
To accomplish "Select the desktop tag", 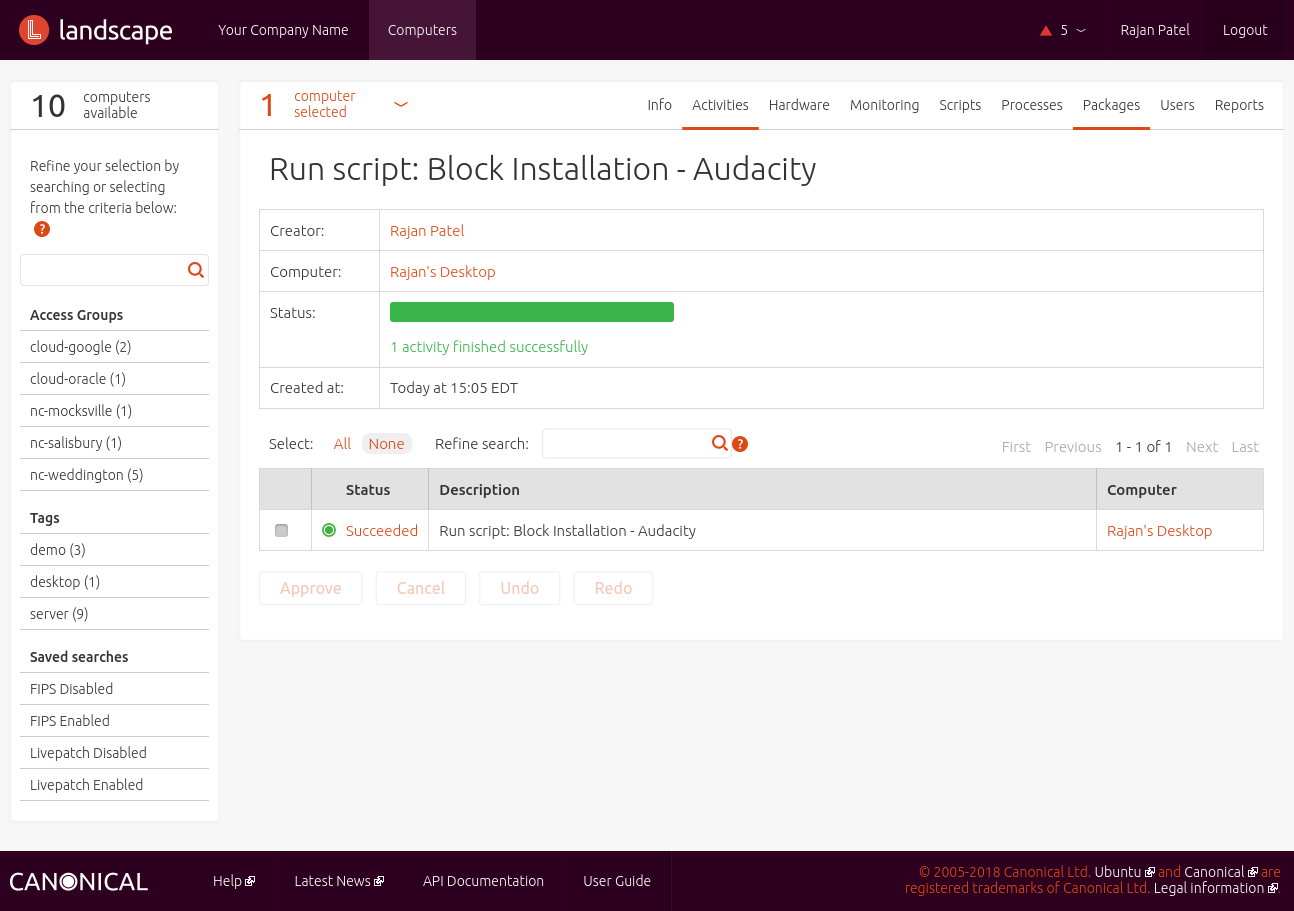I will (65, 582).
